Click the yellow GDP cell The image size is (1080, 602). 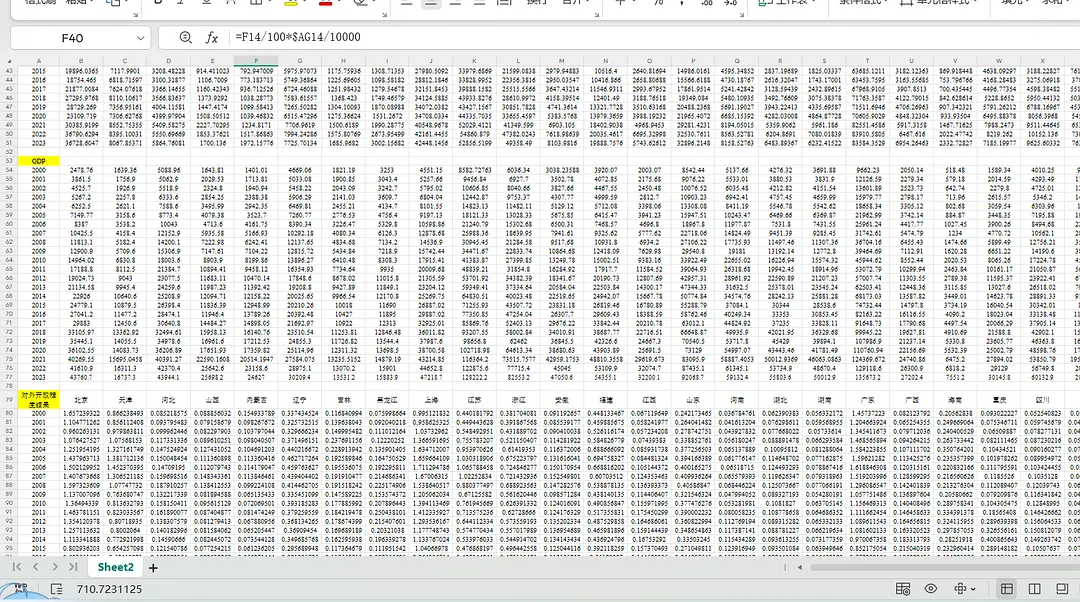pos(39,160)
